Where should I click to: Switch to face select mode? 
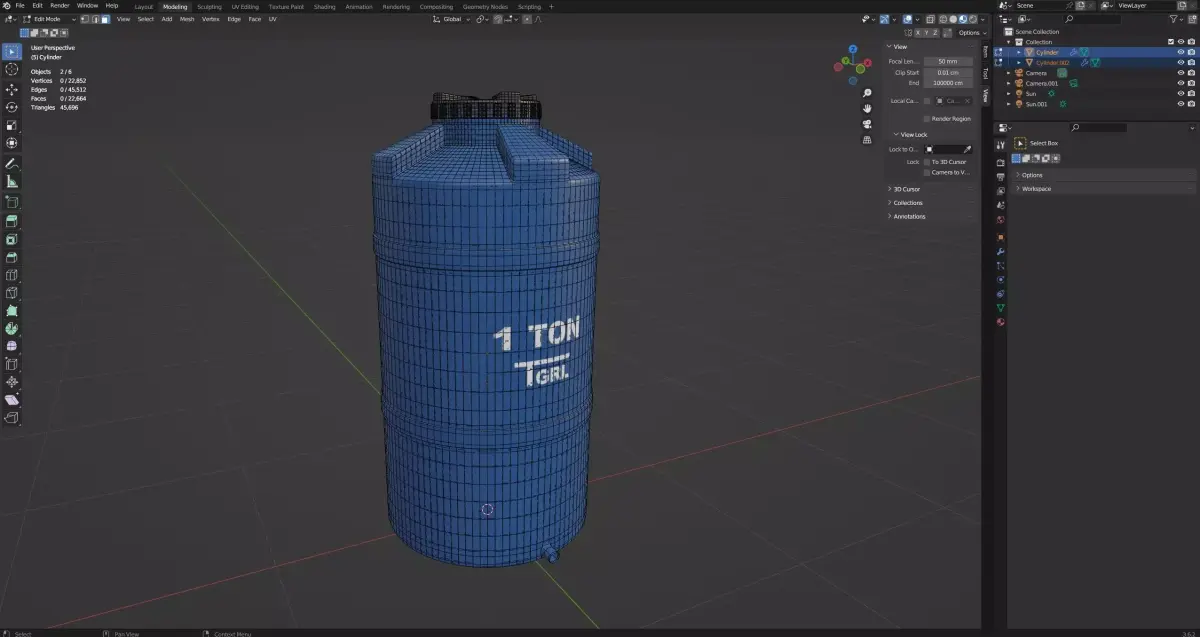(x=105, y=19)
